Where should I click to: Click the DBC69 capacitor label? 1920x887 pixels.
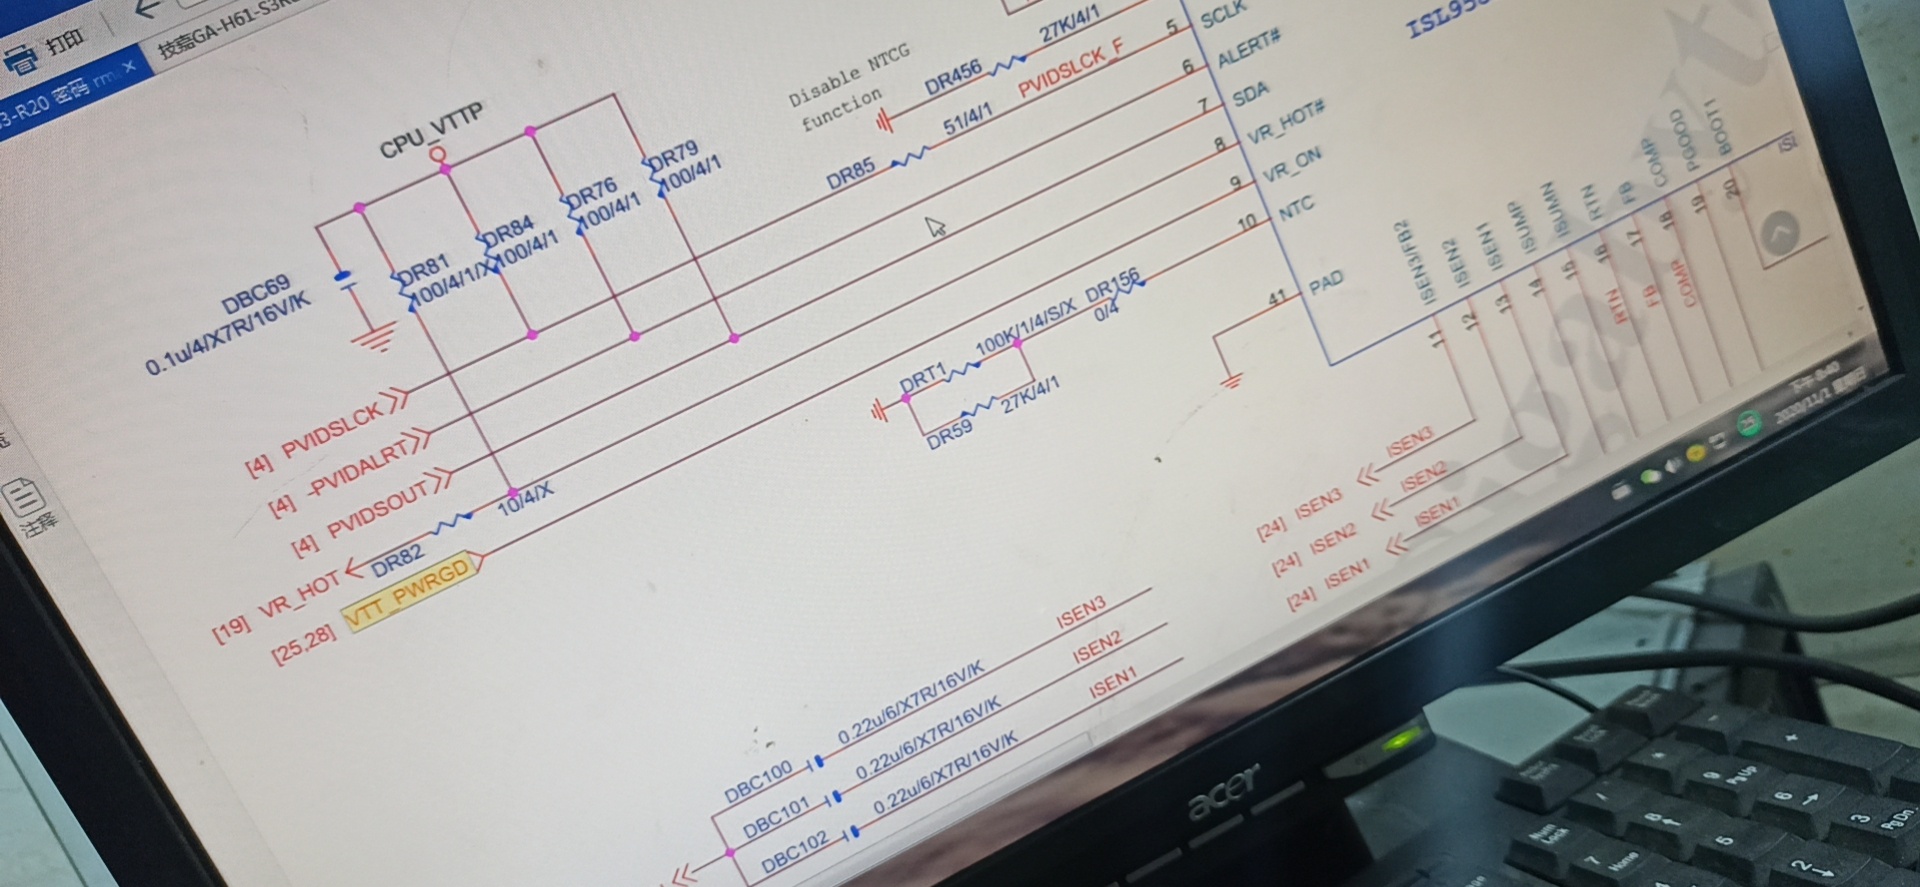[256, 298]
